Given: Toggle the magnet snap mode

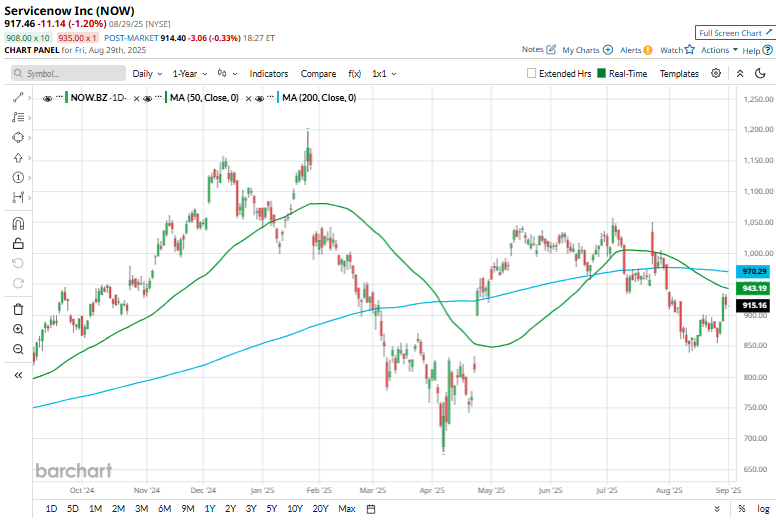Looking at the screenshot, I should click(18, 224).
